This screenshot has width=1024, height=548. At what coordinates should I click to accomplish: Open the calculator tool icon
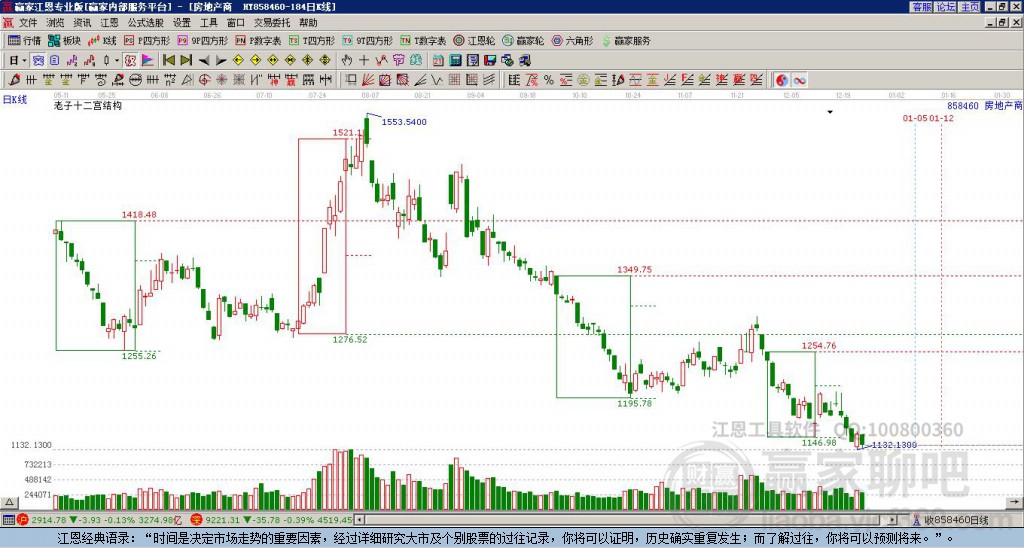(x=455, y=60)
